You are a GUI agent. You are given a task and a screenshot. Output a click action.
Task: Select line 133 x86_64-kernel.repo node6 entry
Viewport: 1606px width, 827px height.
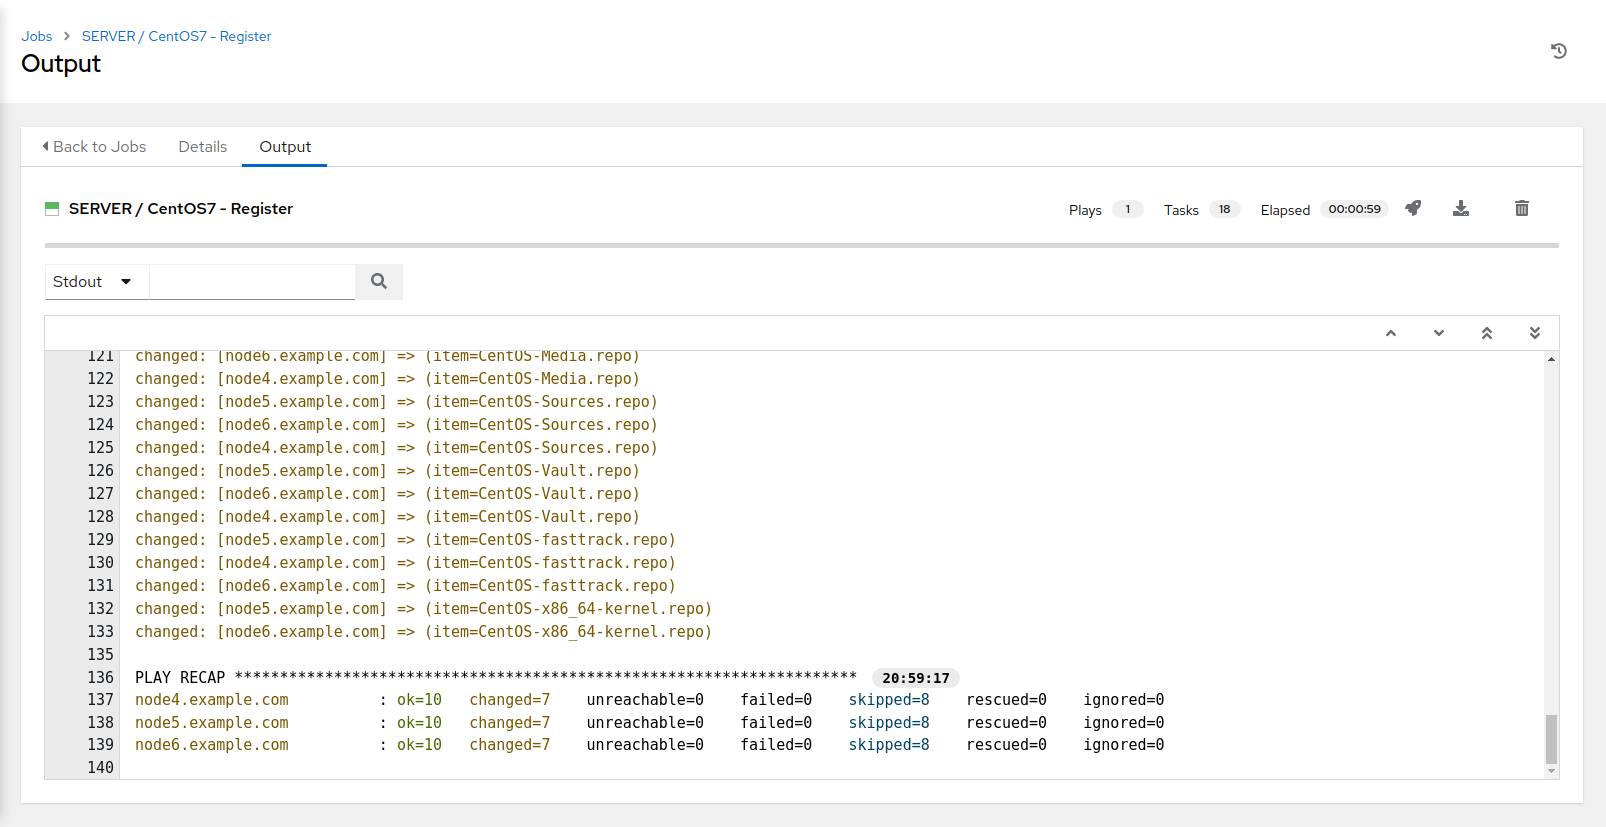click(x=423, y=632)
